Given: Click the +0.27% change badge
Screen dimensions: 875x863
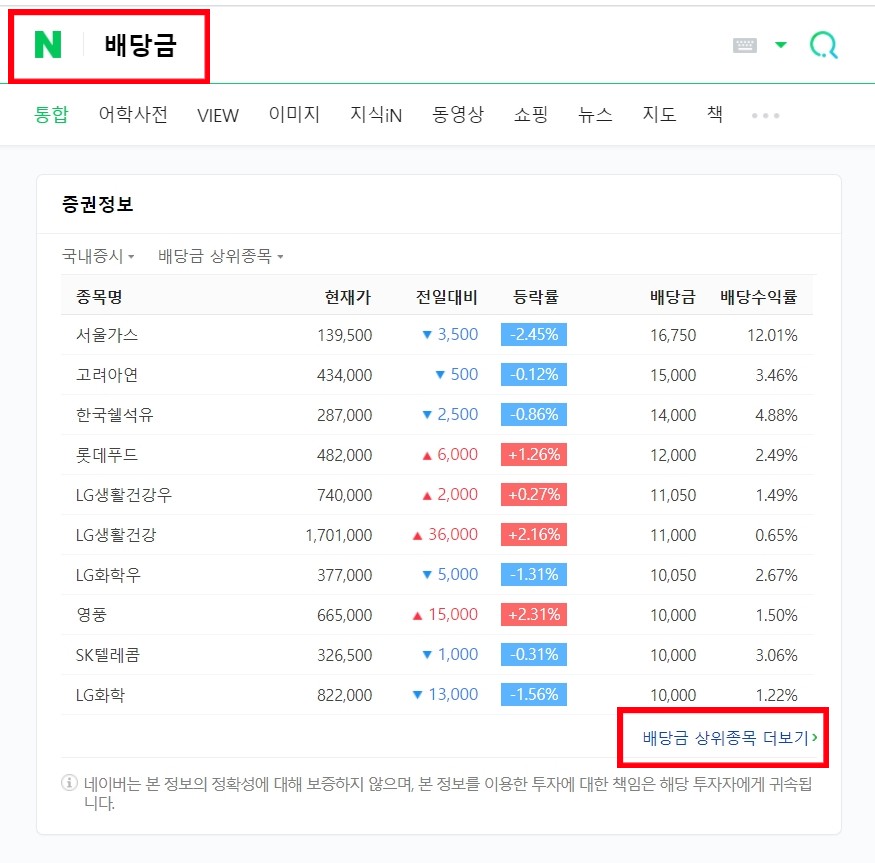Looking at the screenshot, I should tap(534, 495).
